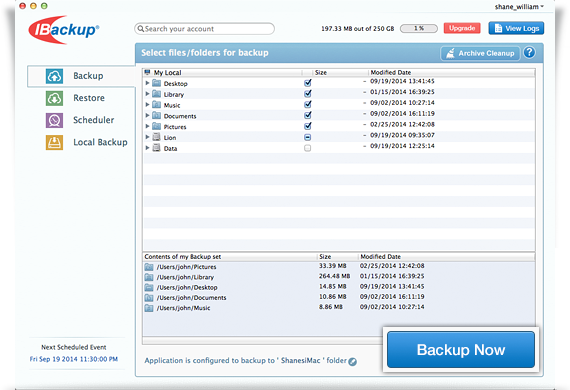Click folder icon of /Users/john/Music
The width and height of the screenshot is (570, 390).
149,308
